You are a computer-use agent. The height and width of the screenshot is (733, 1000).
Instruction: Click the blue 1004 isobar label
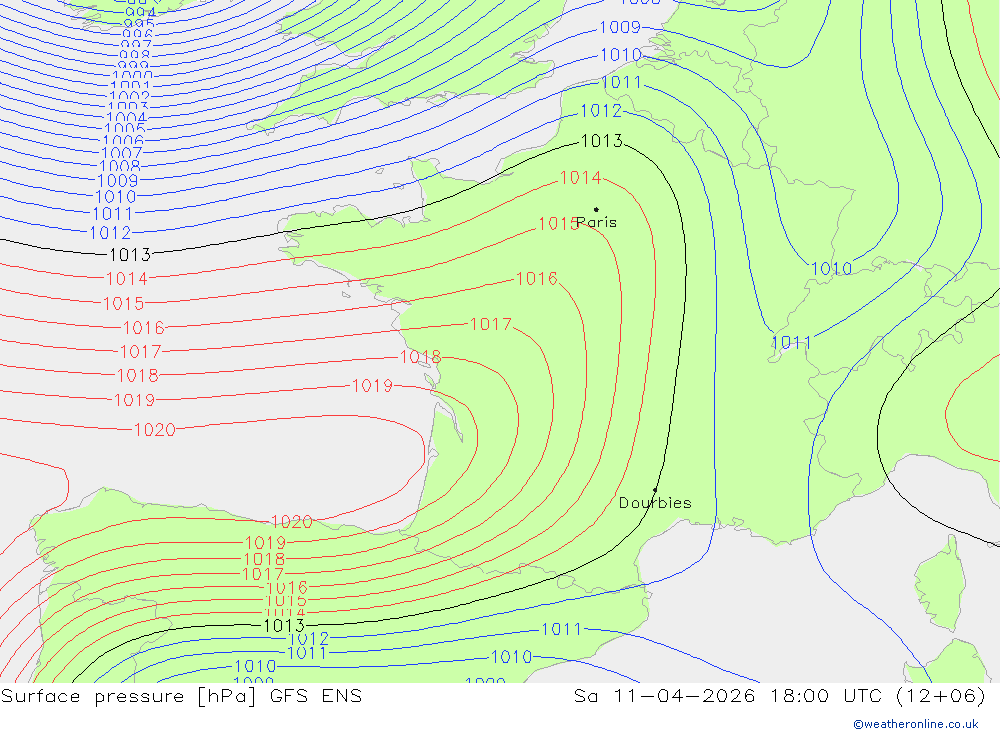pyautogui.click(x=126, y=117)
